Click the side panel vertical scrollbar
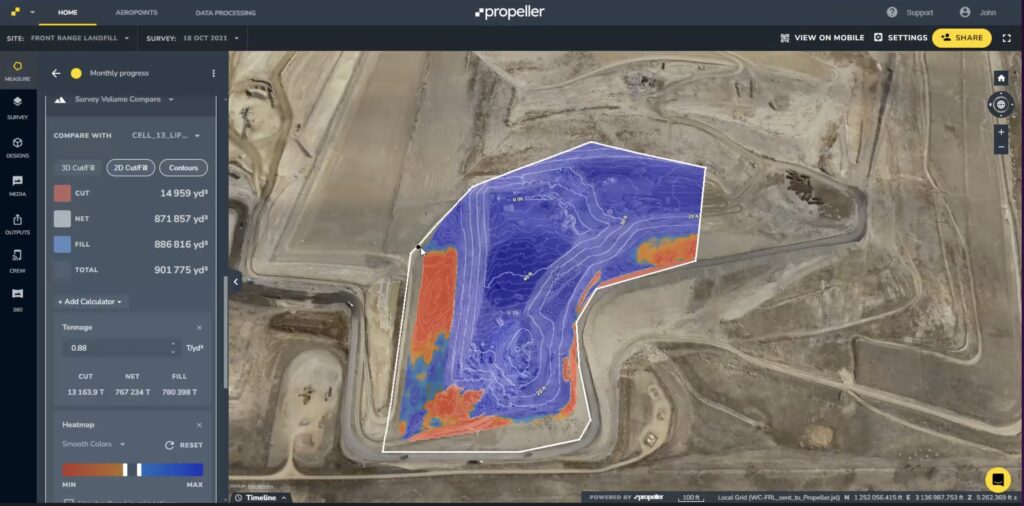This screenshot has width=1024, height=506. [226, 331]
